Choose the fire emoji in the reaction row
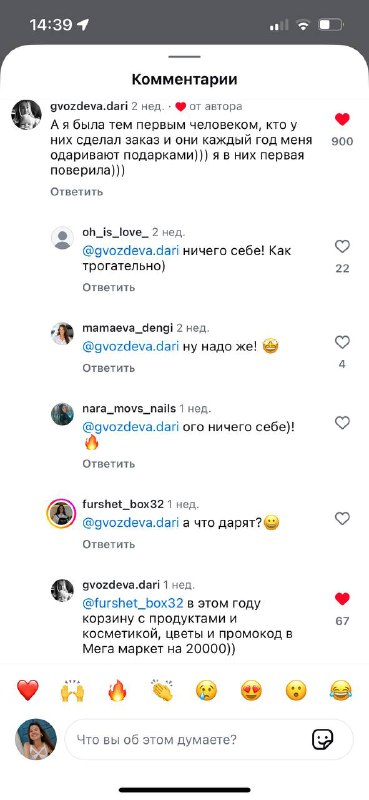This screenshot has width=369, height=800. point(117,691)
